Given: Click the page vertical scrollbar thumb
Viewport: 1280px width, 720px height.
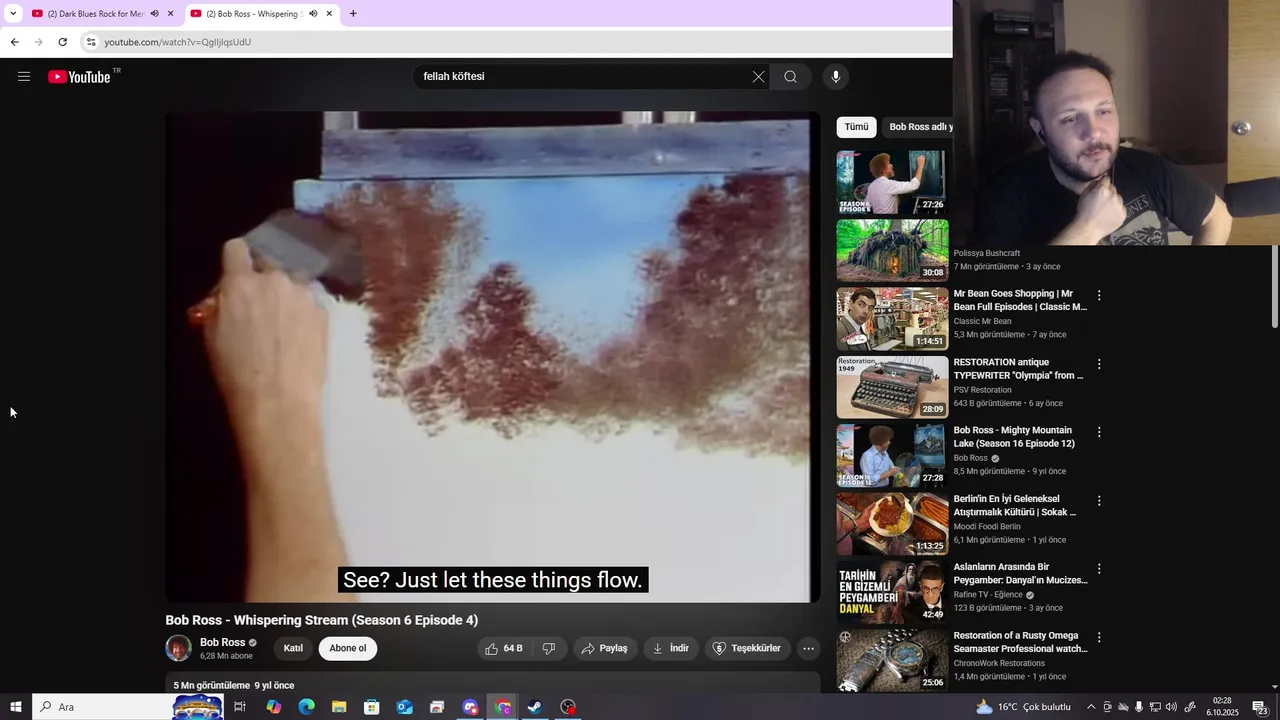Looking at the screenshot, I should pos(1274,286).
